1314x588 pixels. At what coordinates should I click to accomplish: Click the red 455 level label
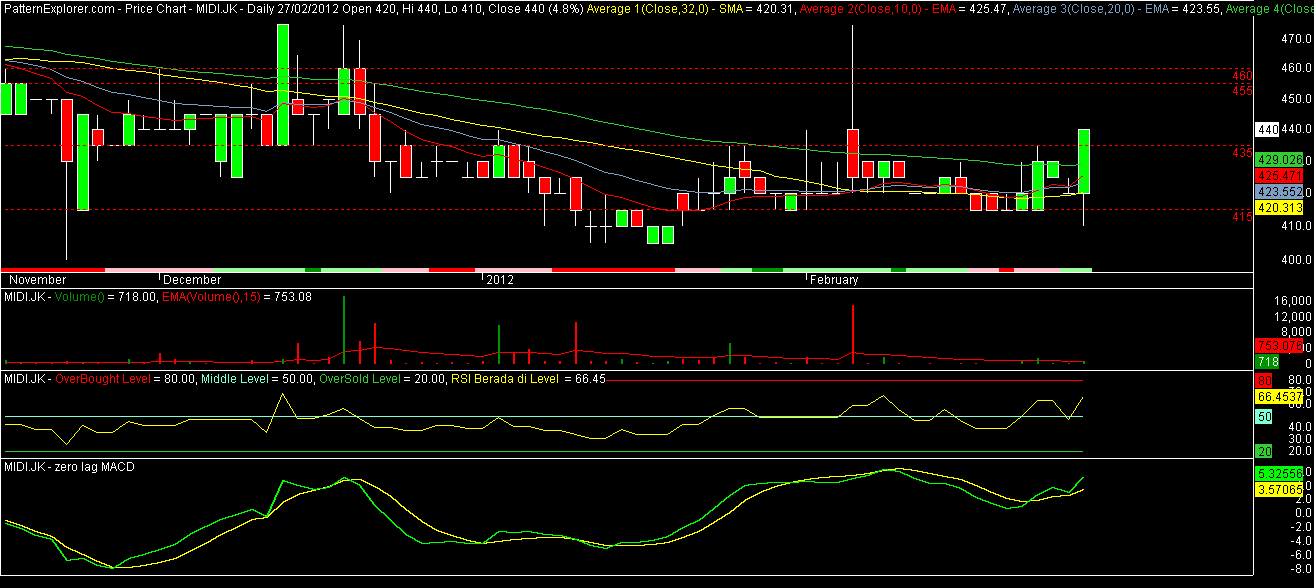click(1242, 90)
